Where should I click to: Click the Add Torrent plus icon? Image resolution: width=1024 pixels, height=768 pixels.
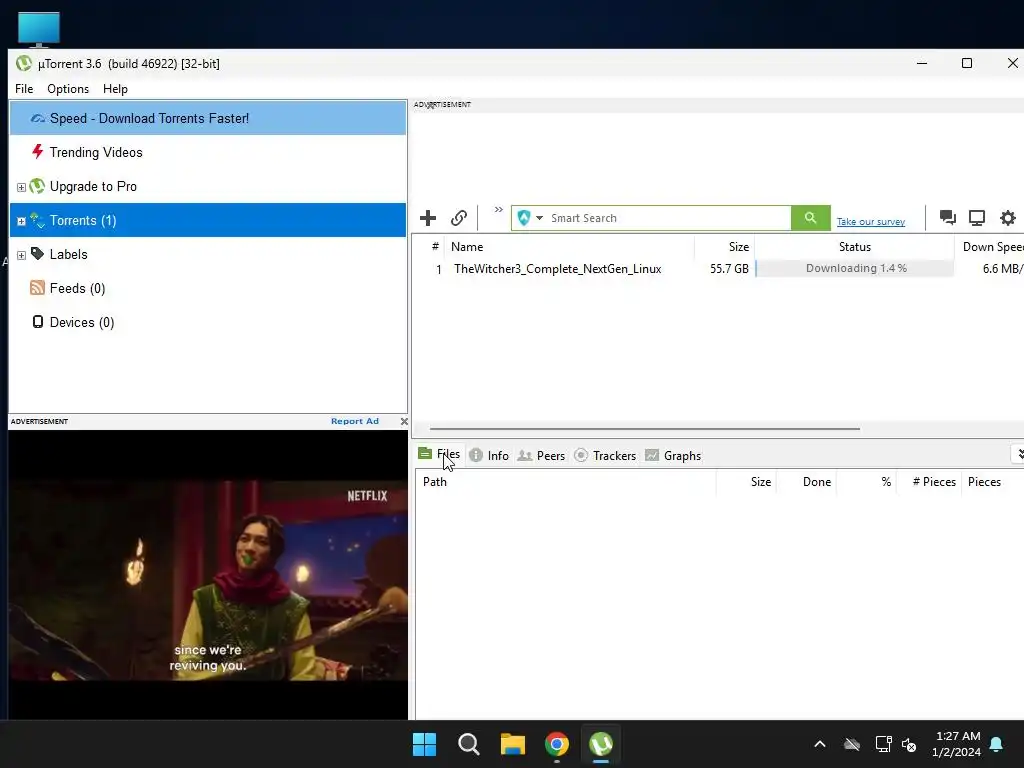428,217
